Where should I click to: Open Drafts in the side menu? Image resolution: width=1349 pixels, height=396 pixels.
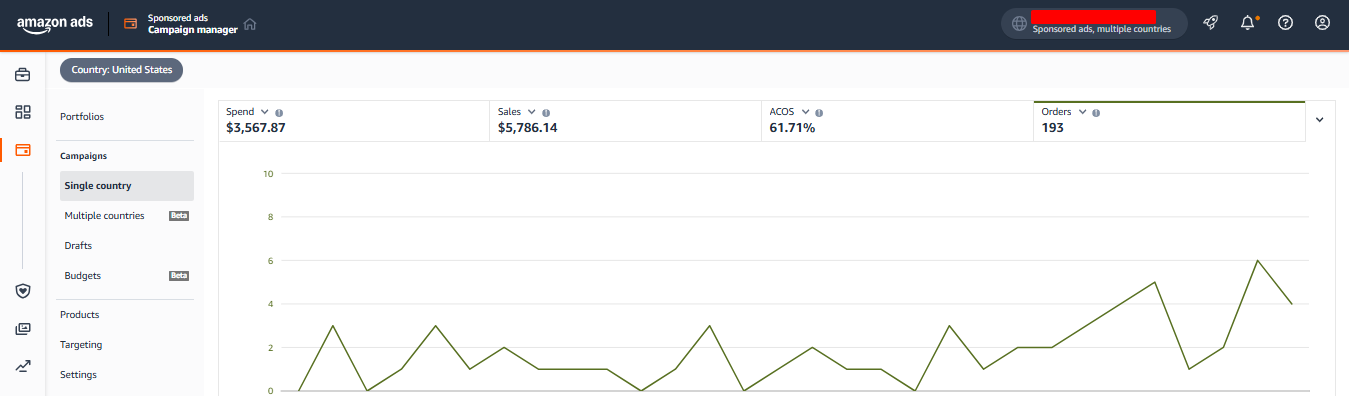(x=78, y=245)
